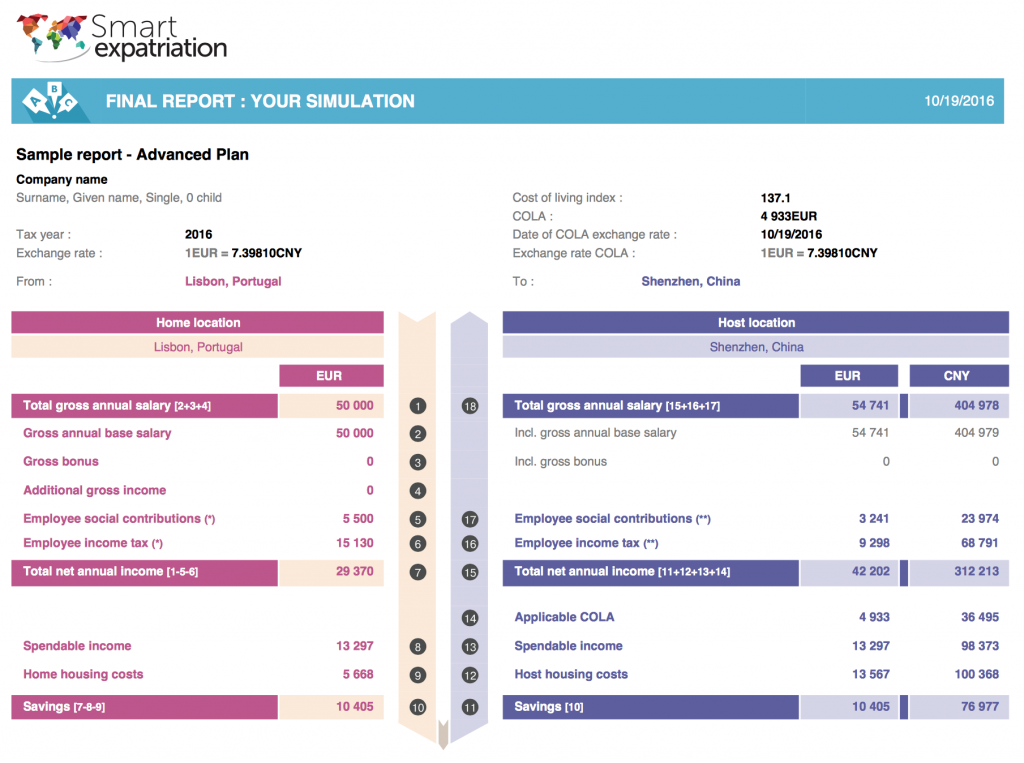Click the number 8 row marker
Image resolution: width=1024 pixels, height=763 pixels.
(x=418, y=647)
